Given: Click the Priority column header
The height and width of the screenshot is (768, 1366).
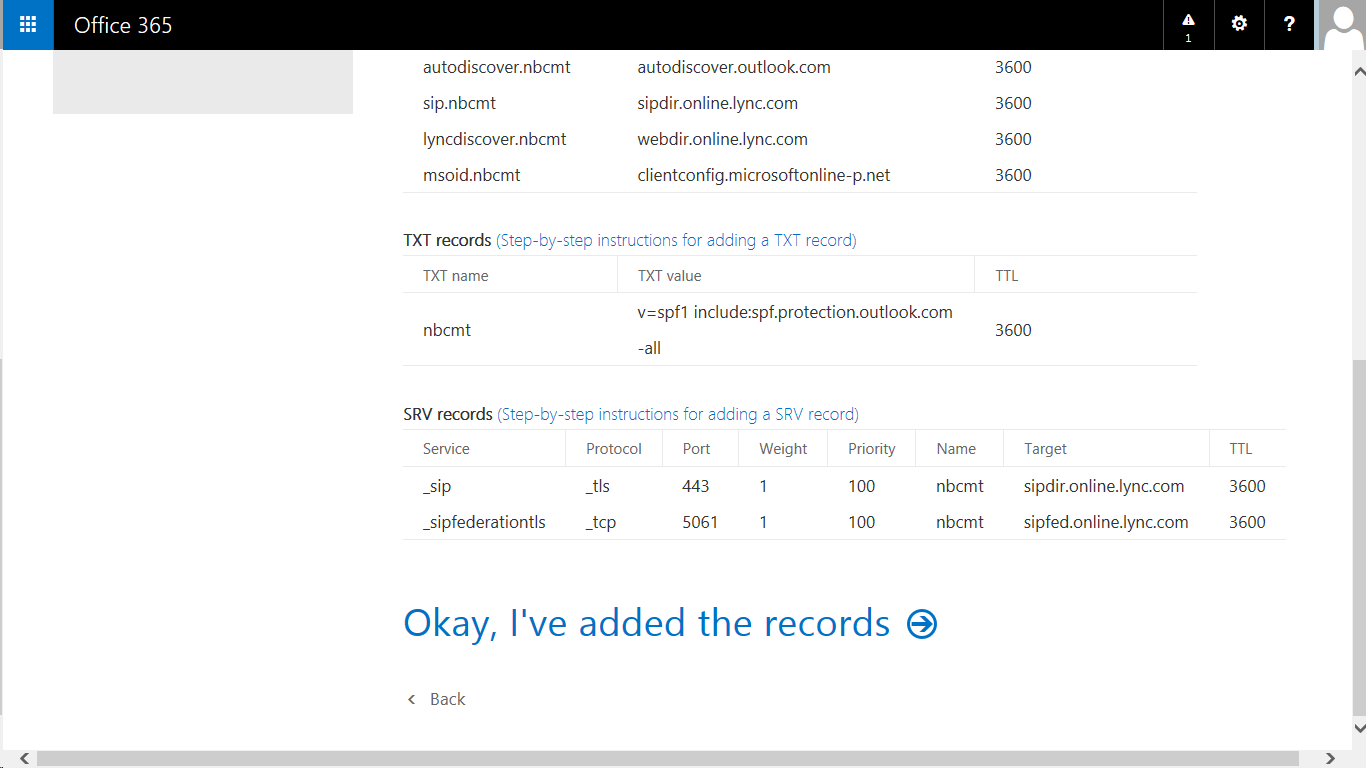Looking at the screenshot, I should click(872, 449).
